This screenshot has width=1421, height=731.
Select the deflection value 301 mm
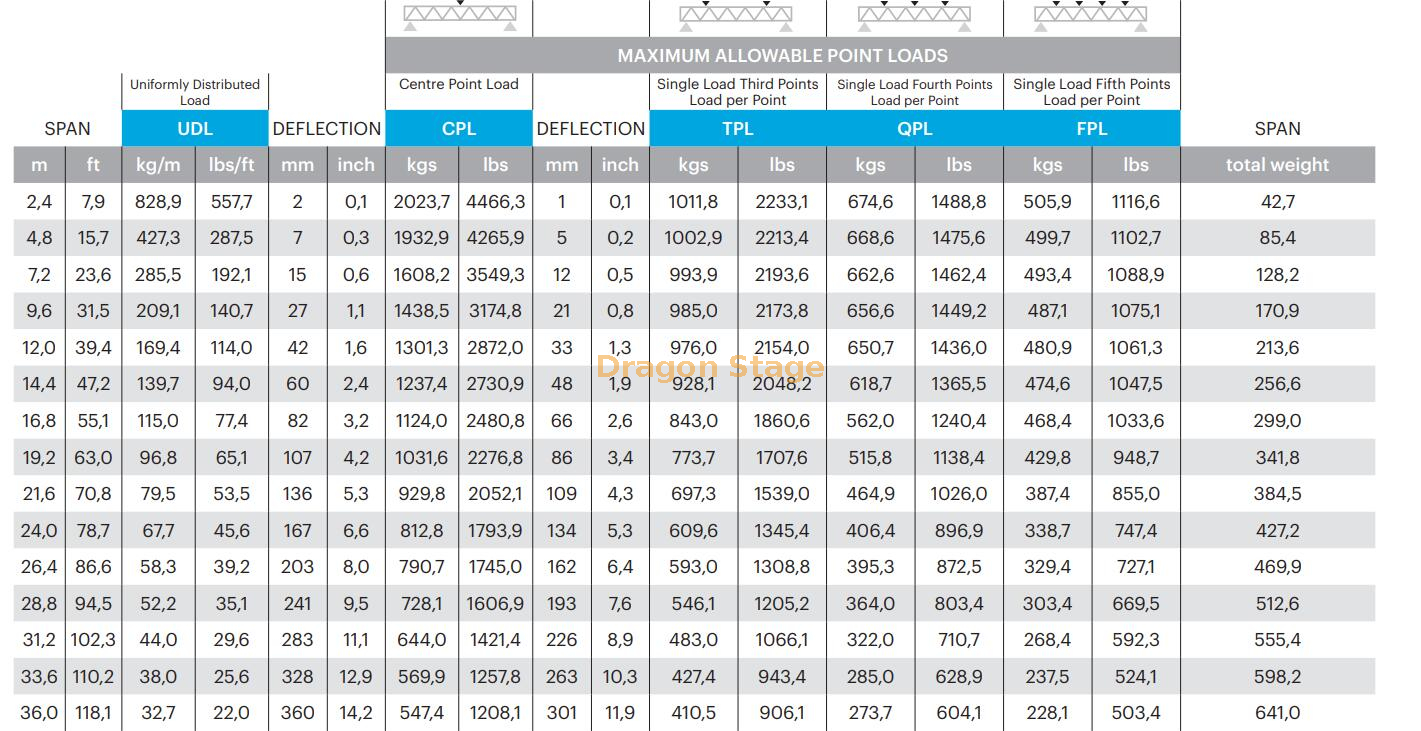[x=562, y=713]
